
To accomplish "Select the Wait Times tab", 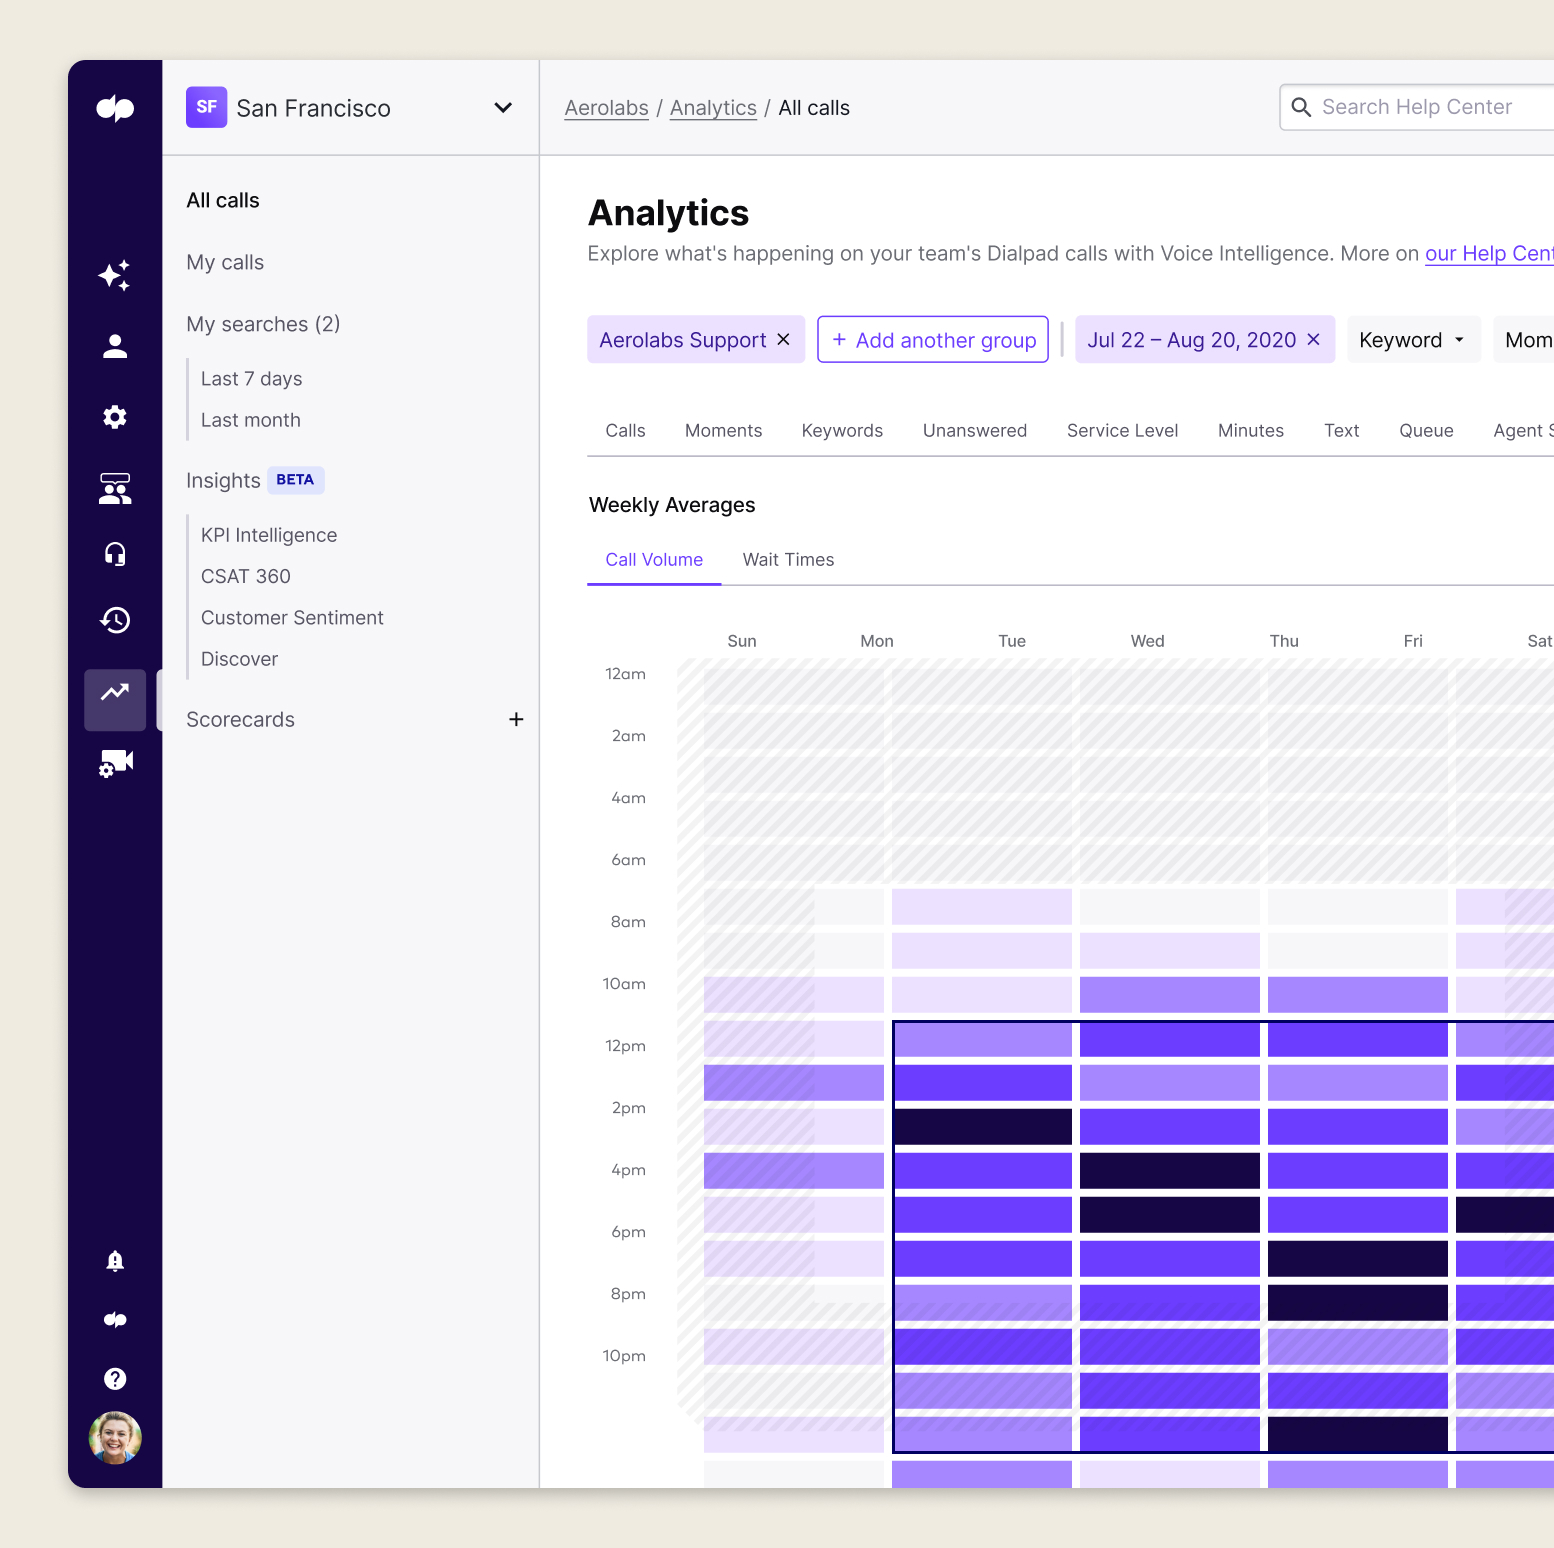I will click(788, 560).
